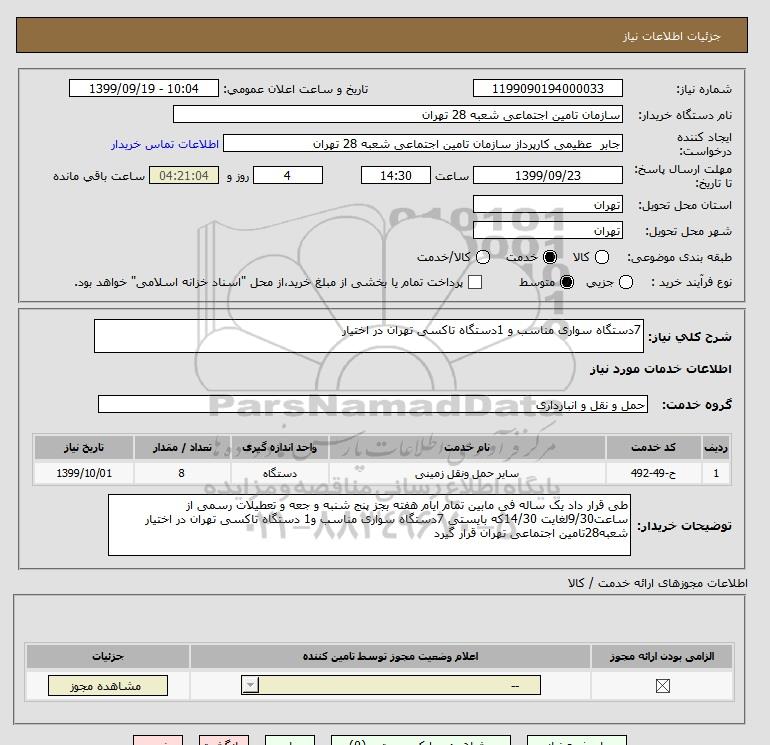Image resolution: width=770 pixels, height=745 pixels.
Task: Click the service name سایر حمل ونقل زمینی
Action: [467, 473]
